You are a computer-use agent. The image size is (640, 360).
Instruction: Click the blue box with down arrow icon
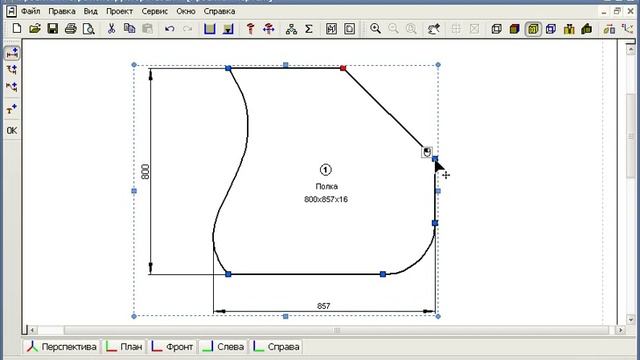click(x=228, y=29)
